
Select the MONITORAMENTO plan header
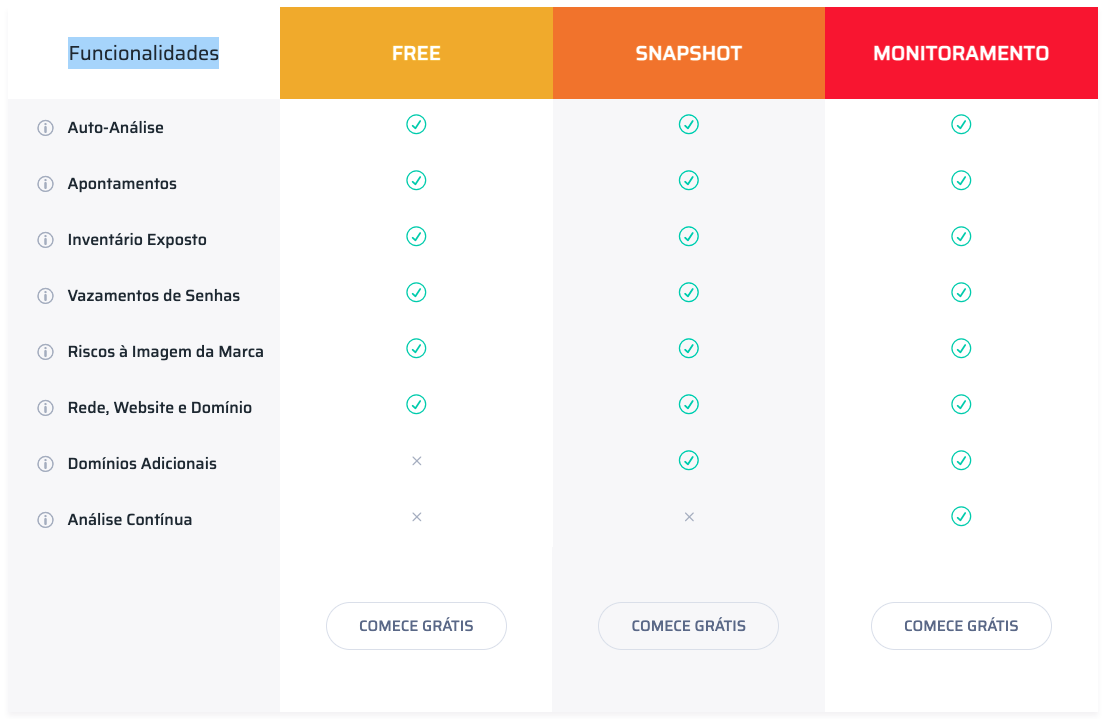tap(961, 53)
